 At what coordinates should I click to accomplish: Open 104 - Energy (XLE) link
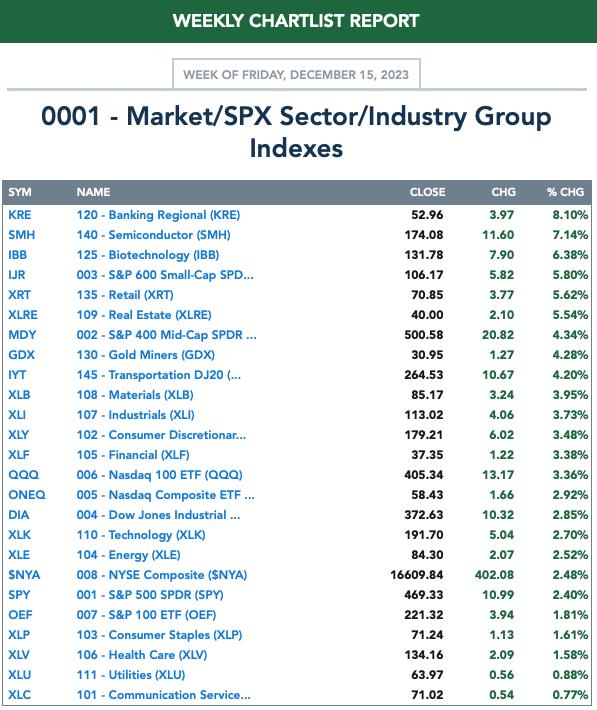tap(129, 555)
